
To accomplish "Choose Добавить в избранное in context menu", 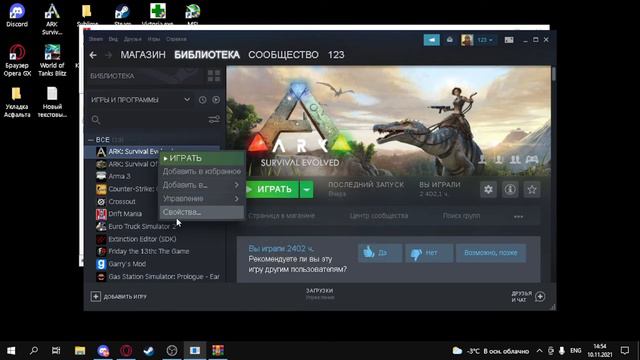I will tap(202, 171).
